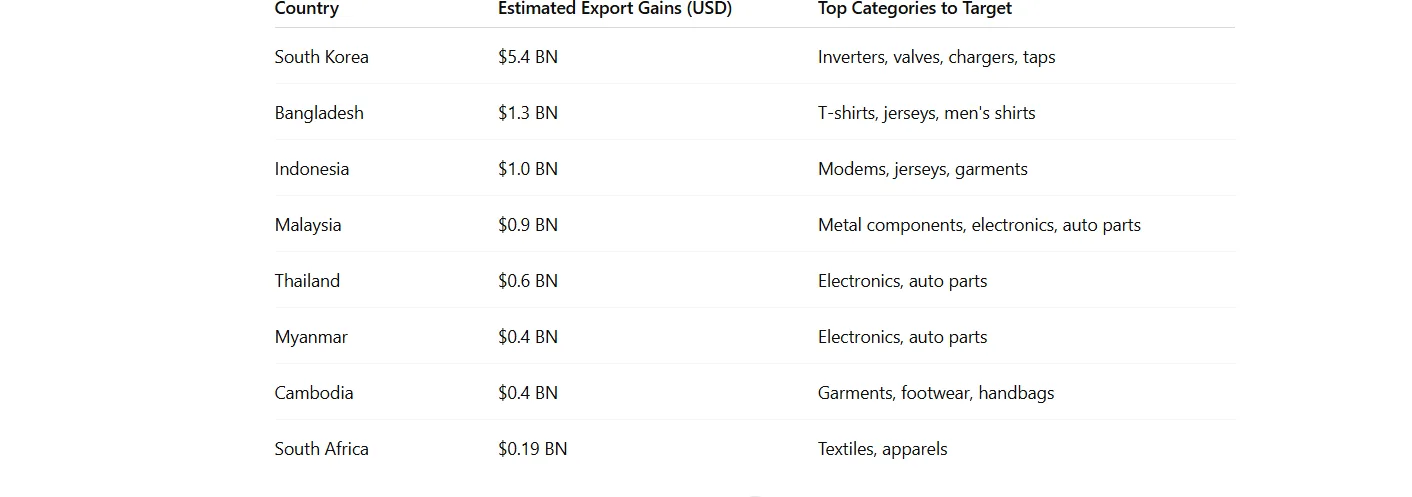Select the Textiles, apparels cell
This screenshot has width=1412, height=497.
click(x=882, y=449)
